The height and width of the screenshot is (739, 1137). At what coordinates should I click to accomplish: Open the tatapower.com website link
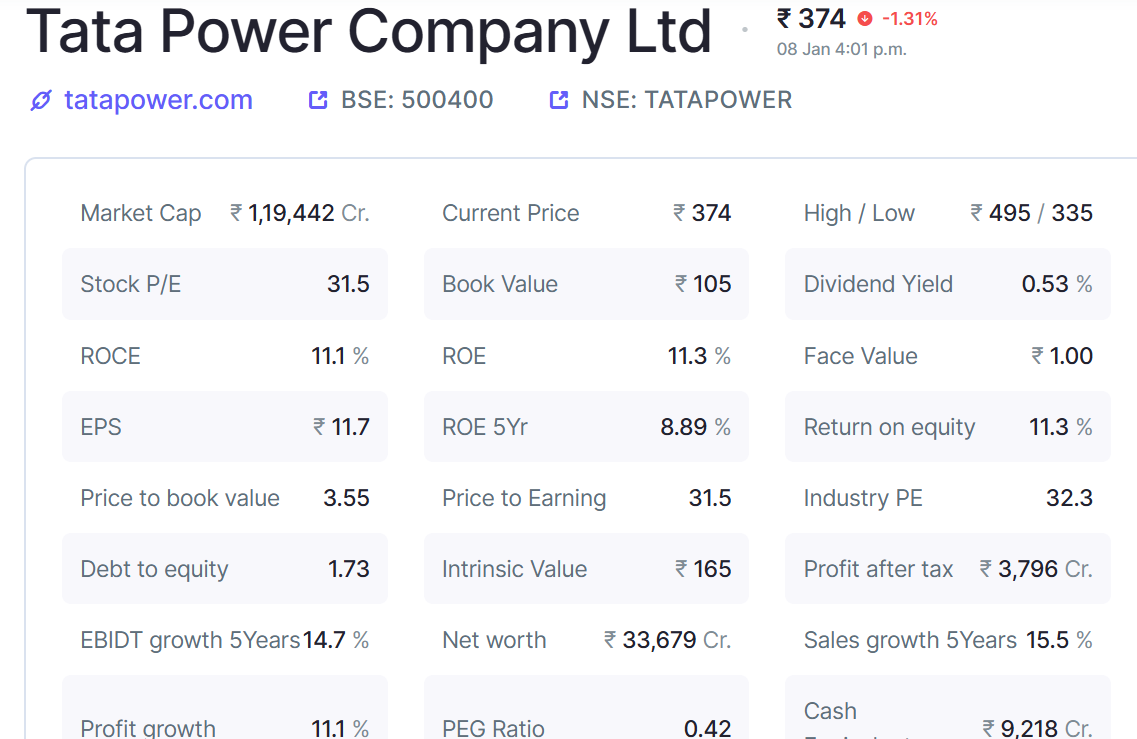(158, 100)
